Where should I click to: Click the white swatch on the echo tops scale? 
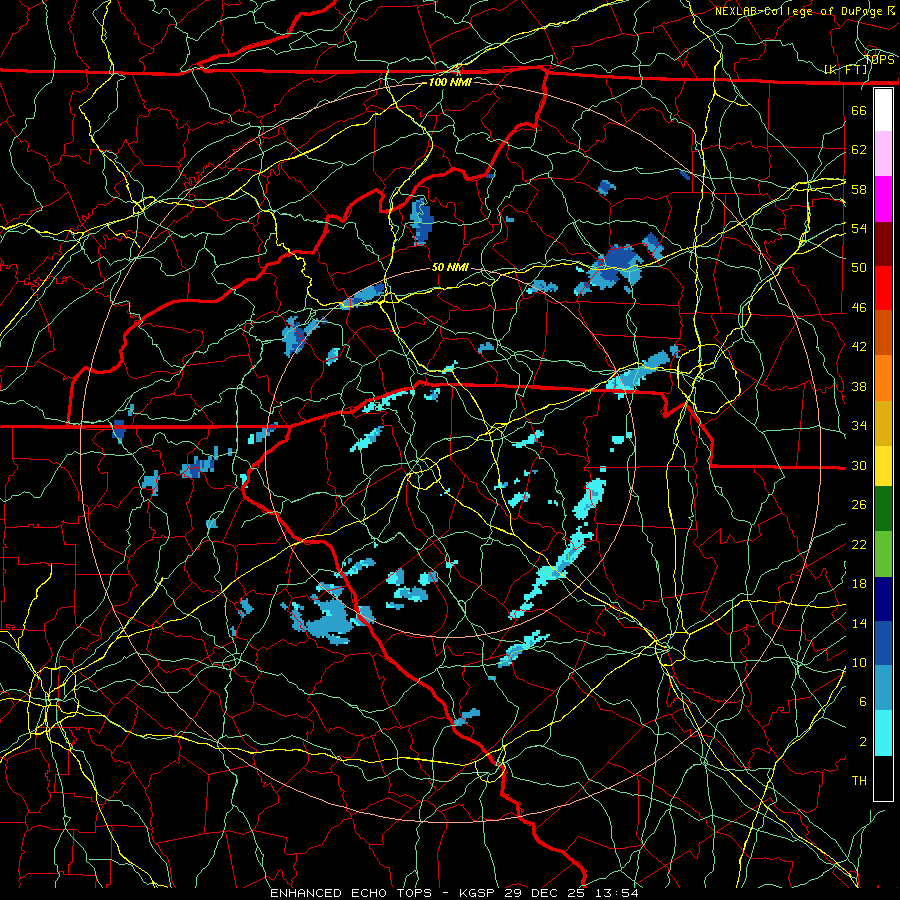883,110
